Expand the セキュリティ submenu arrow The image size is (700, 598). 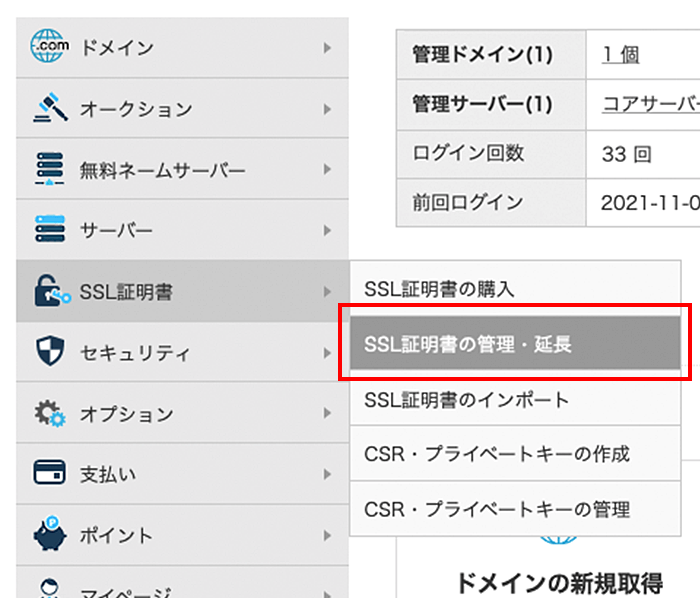(x=327, y=353)
